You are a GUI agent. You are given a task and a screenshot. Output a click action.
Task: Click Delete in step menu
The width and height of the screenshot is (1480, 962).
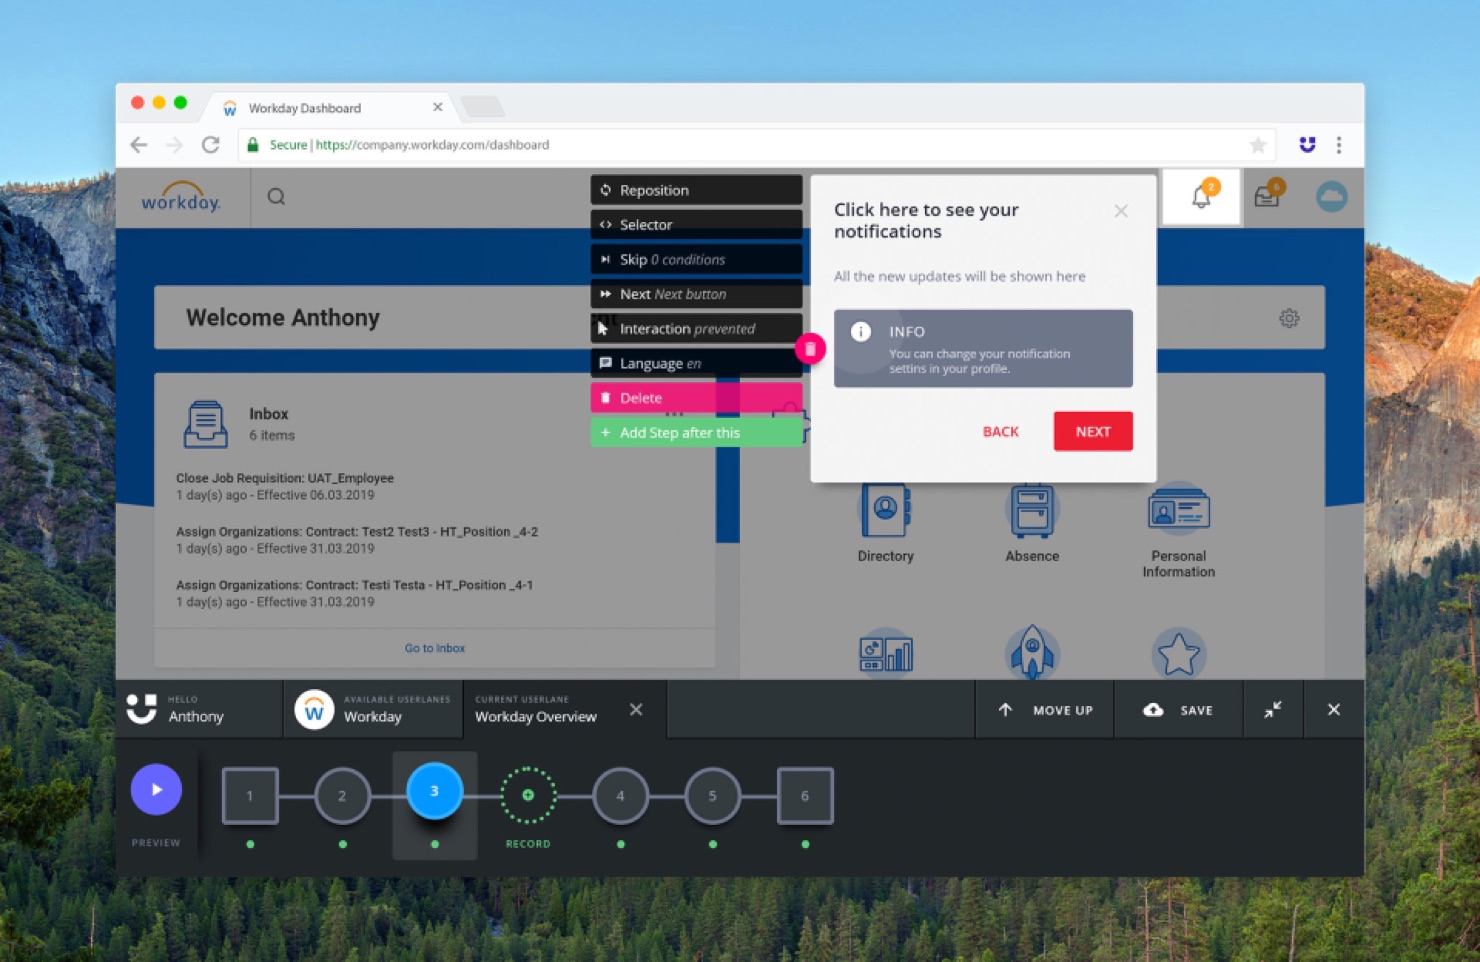[x=696, y=397]
